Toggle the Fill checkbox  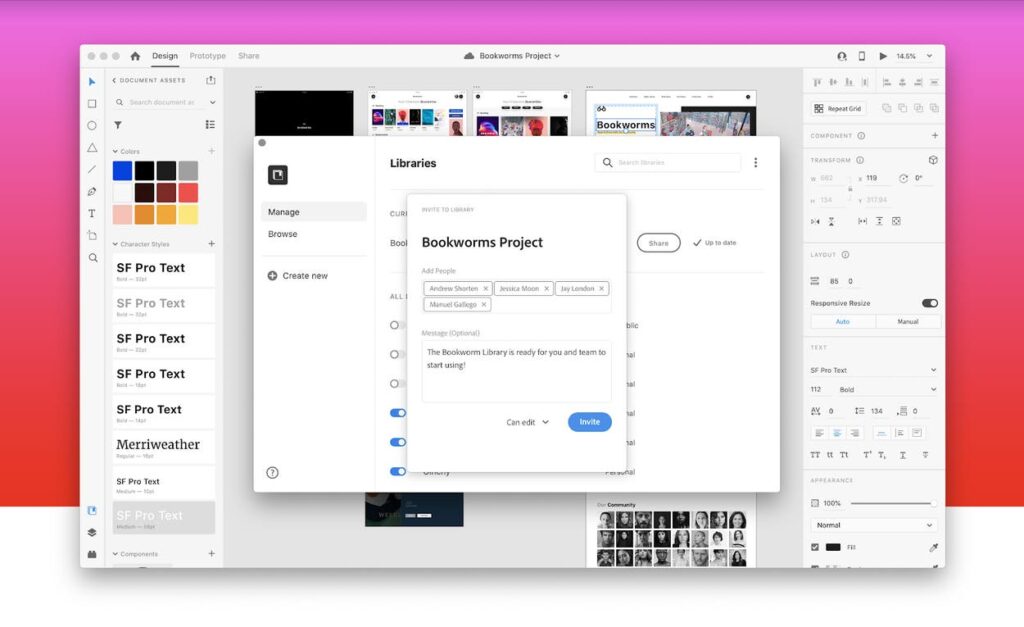[815, 547]
